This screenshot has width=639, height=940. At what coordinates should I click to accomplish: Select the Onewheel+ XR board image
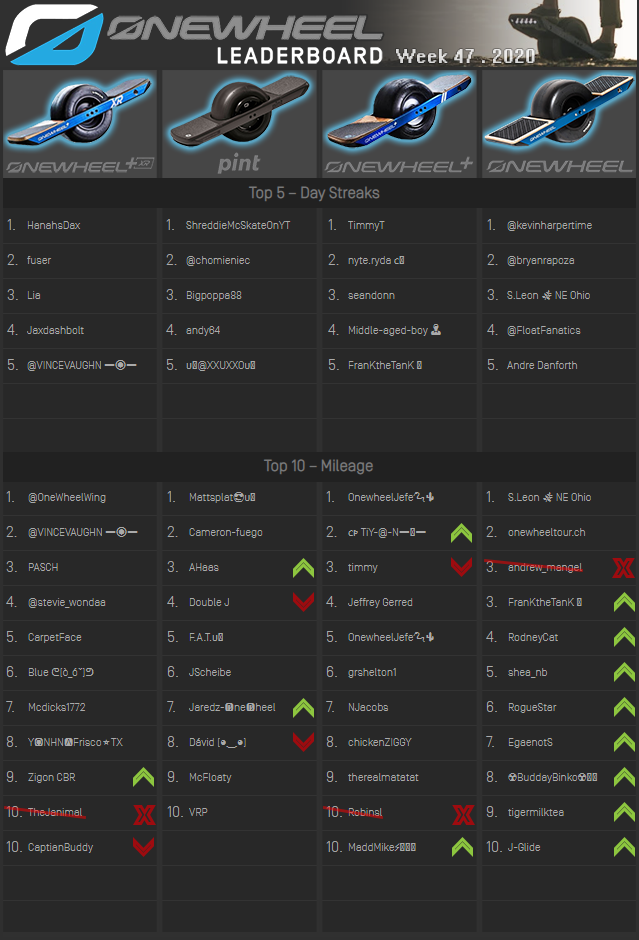(80, 123)
